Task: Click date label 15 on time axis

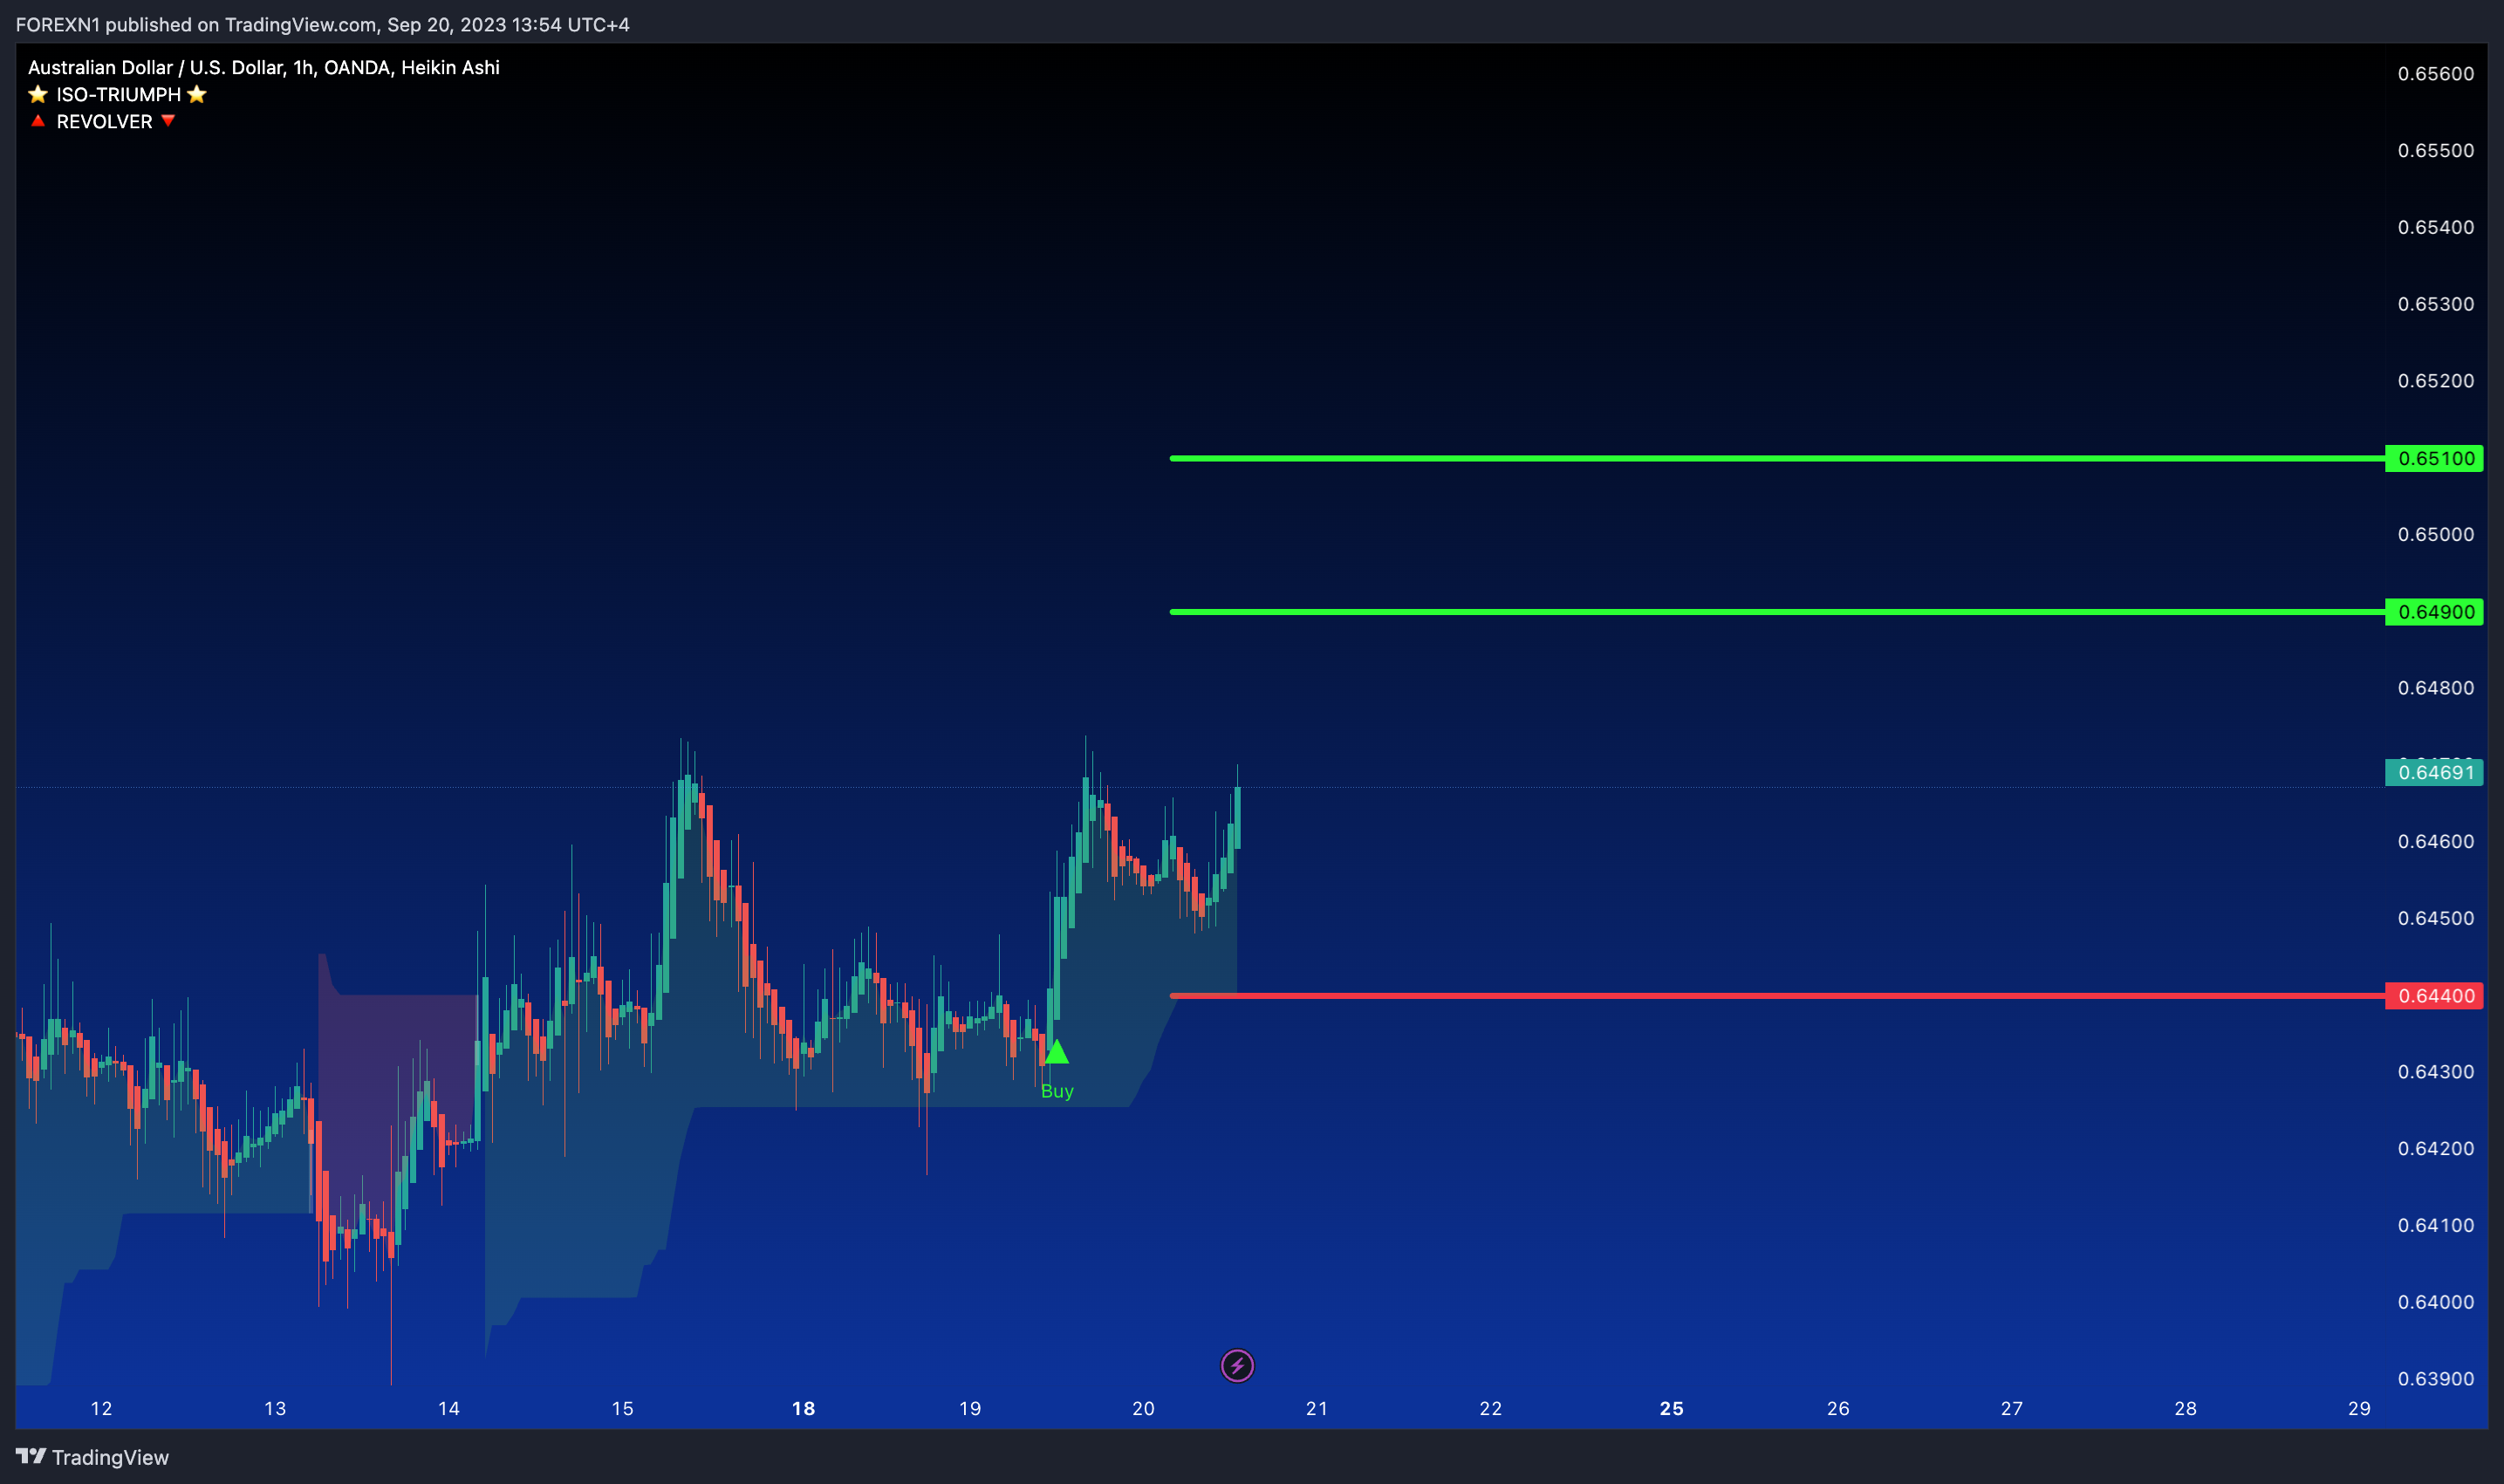Action: tap(622, 1408)
